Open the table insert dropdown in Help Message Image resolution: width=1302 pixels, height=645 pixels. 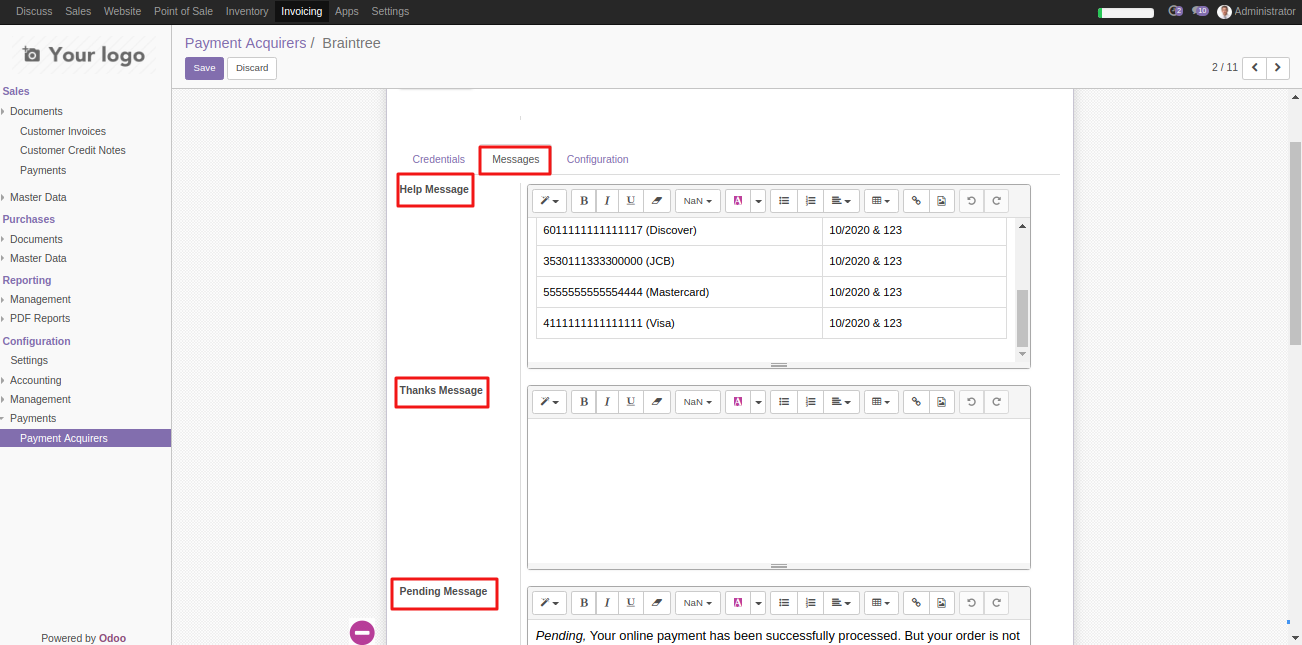click(880, 200)
